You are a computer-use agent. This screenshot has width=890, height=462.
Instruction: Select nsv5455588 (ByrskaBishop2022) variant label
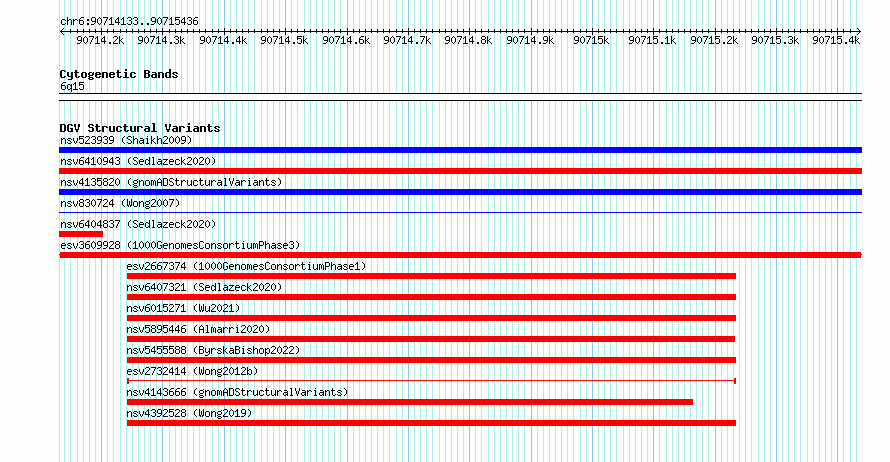coord(213,350)
